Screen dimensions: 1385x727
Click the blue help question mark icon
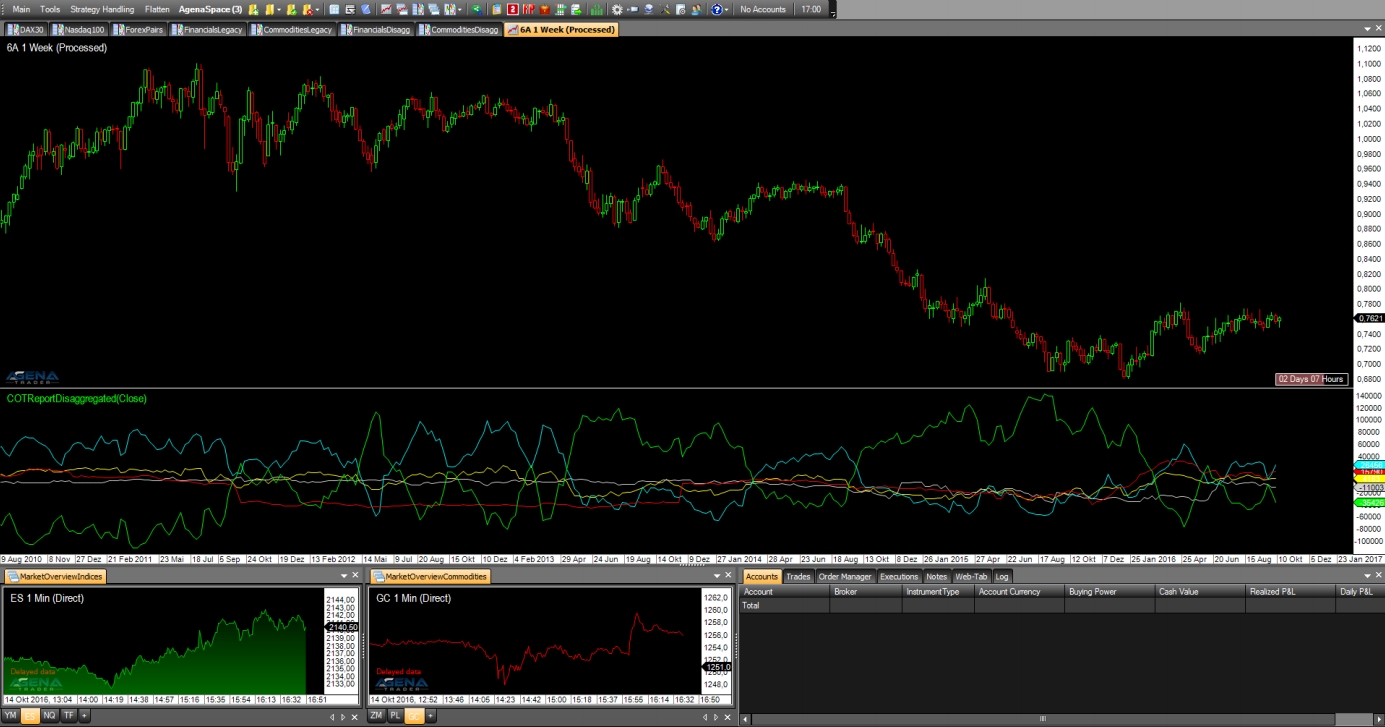point(717,9)
